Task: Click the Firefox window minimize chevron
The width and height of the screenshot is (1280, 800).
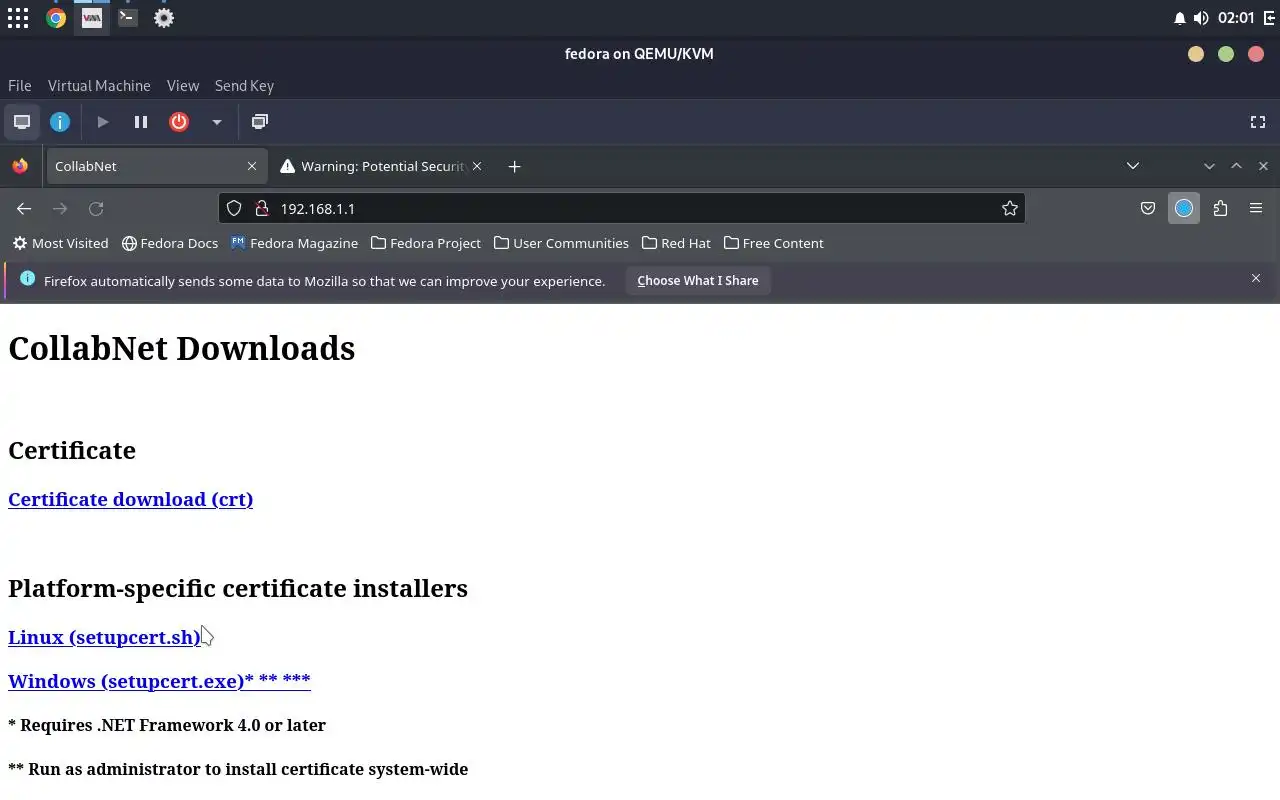Action: 1209,166
